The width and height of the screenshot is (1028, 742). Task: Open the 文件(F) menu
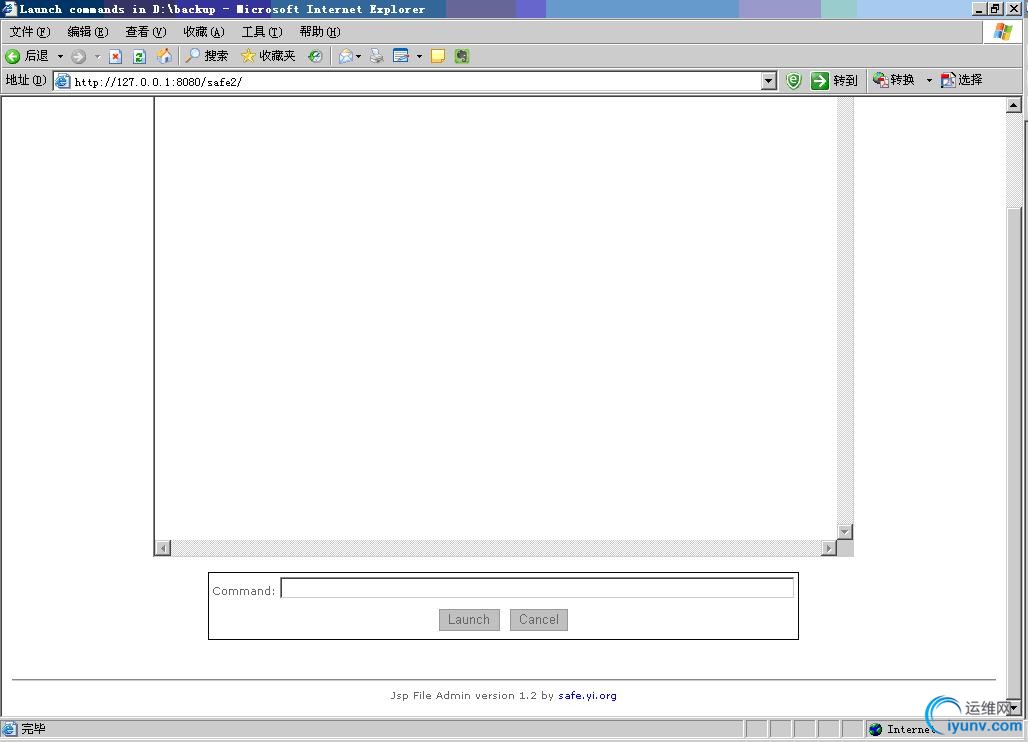point(30,31)
